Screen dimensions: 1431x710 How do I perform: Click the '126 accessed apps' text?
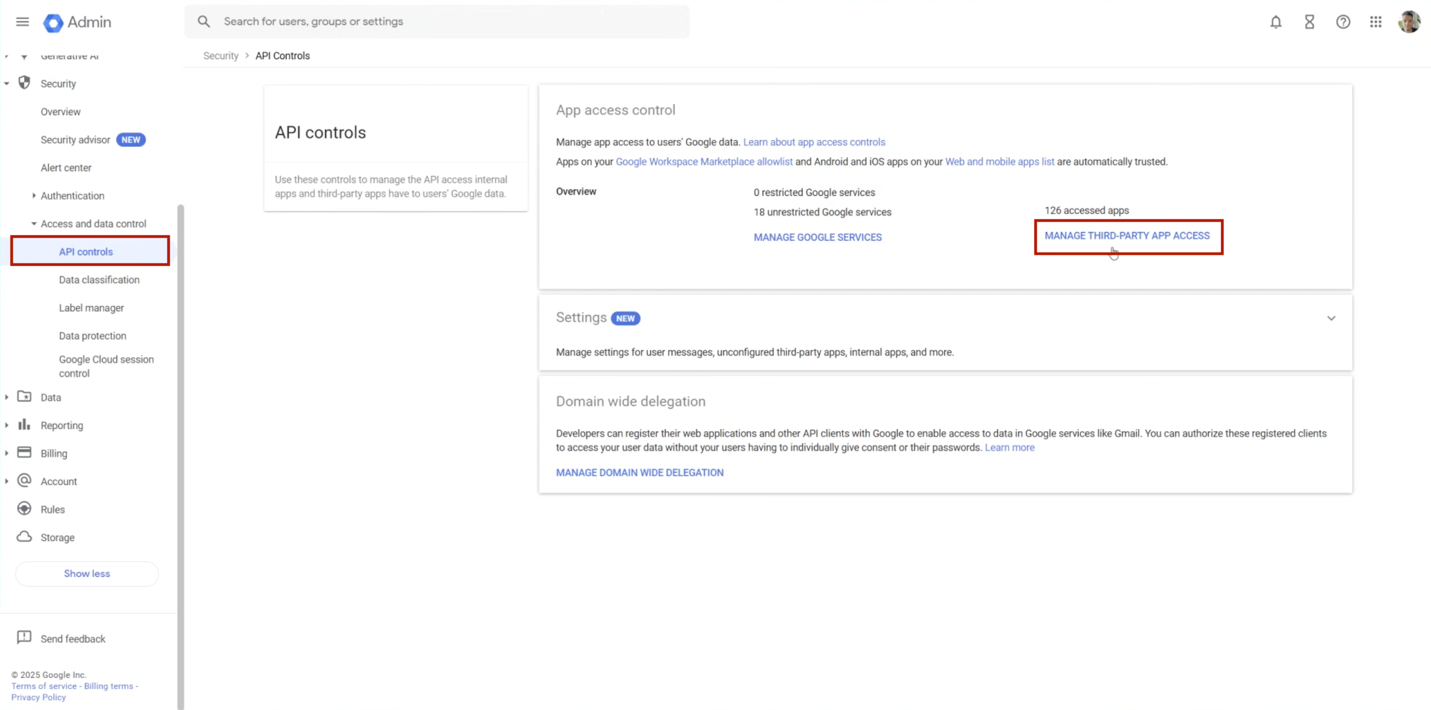pyautogui.click(x=1086, y=211)
